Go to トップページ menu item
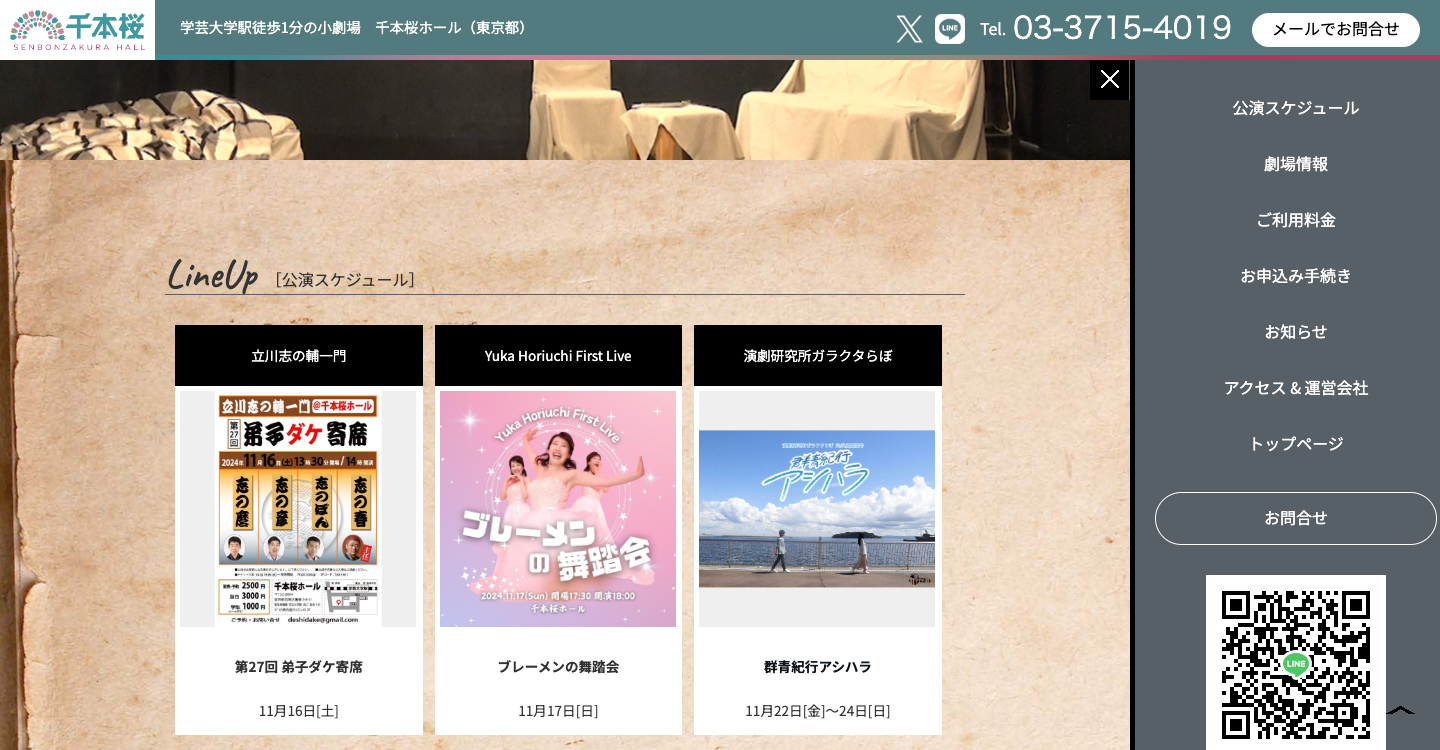 pos(1295,444)
